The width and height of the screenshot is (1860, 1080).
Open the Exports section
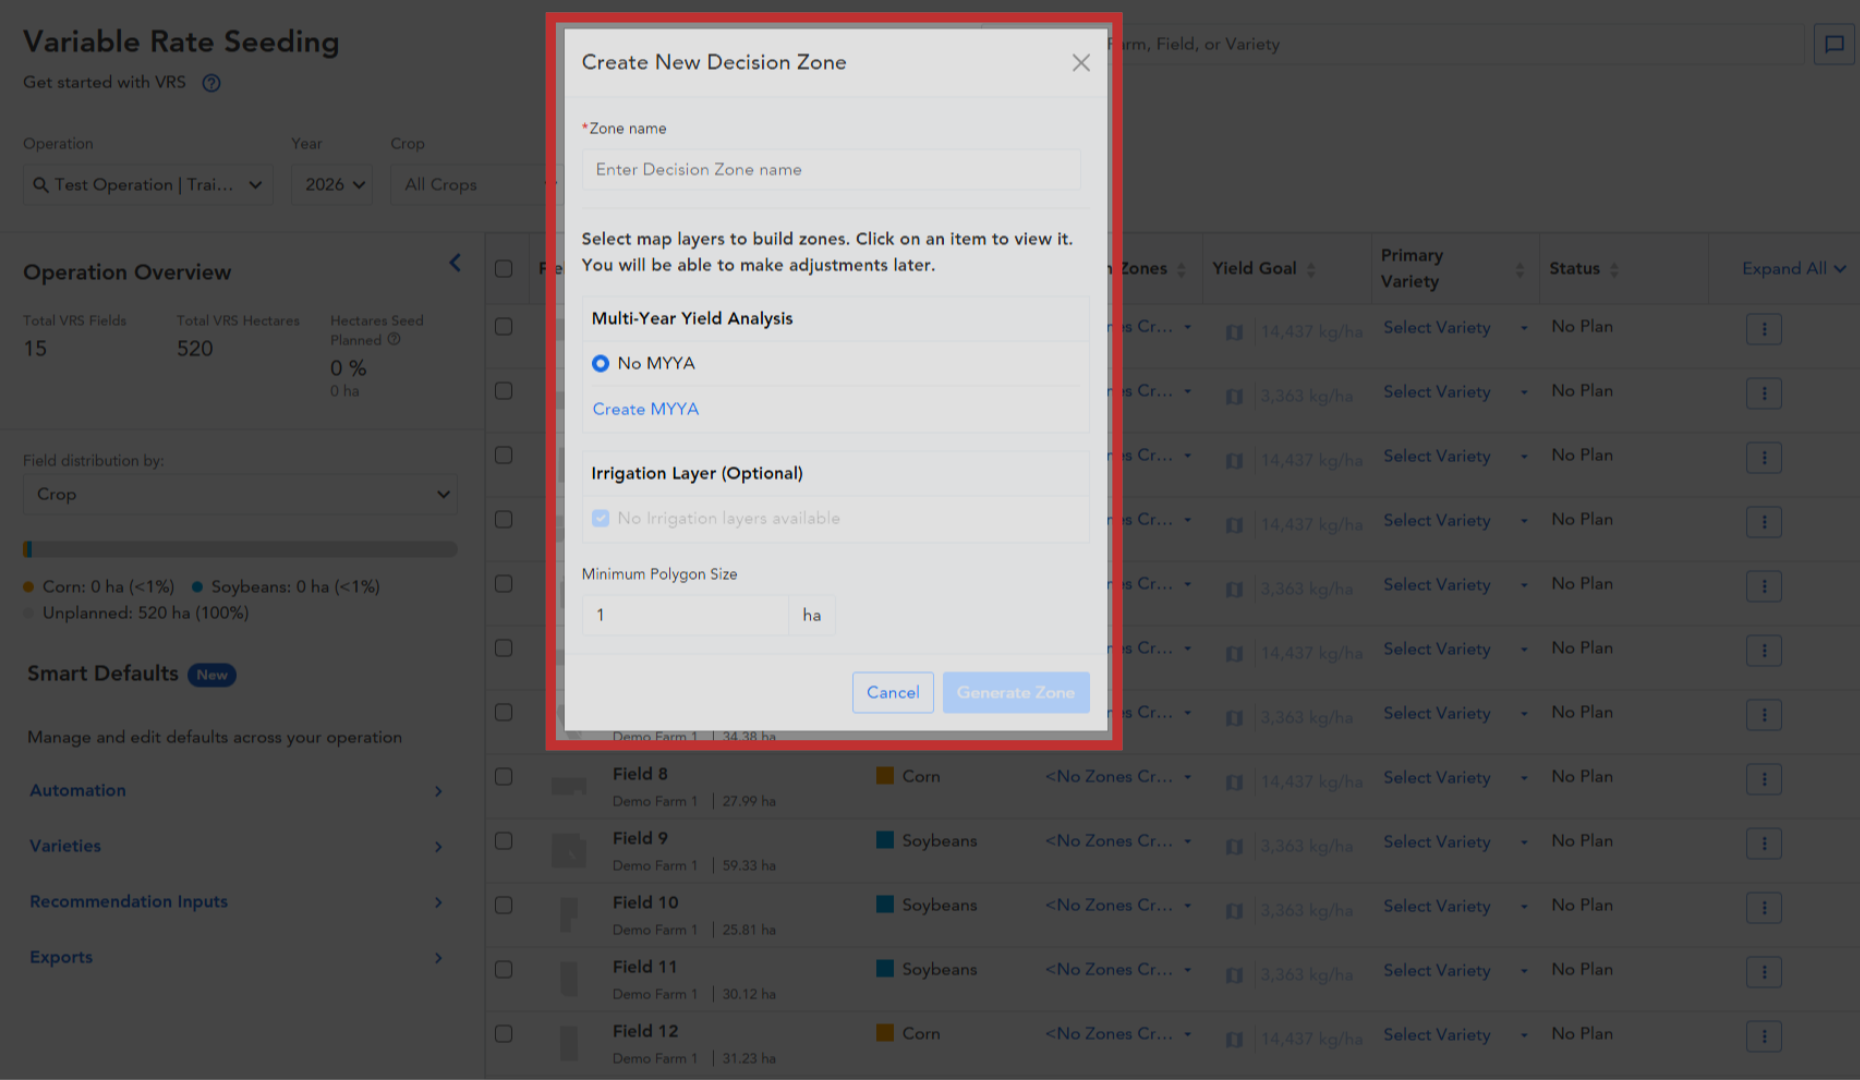[x=61, y=957]
